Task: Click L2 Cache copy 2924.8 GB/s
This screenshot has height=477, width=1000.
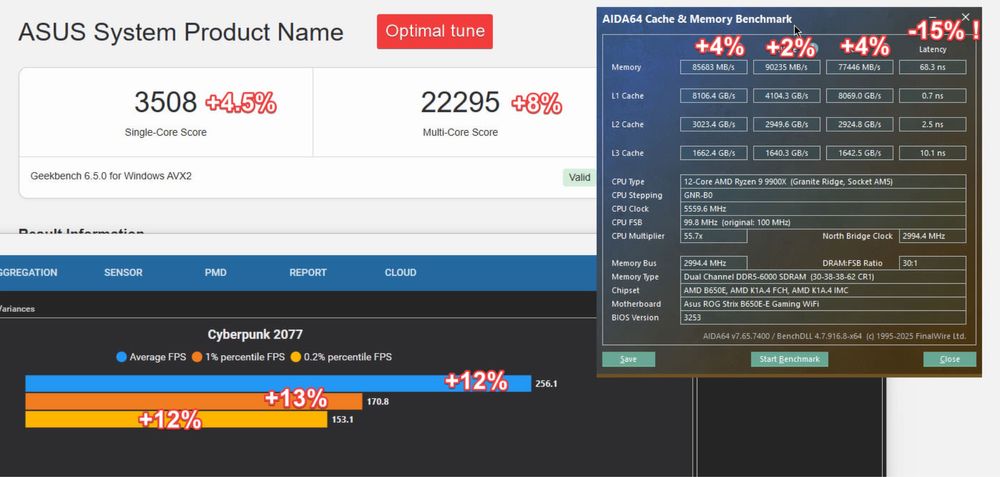Action: point(859,124)
